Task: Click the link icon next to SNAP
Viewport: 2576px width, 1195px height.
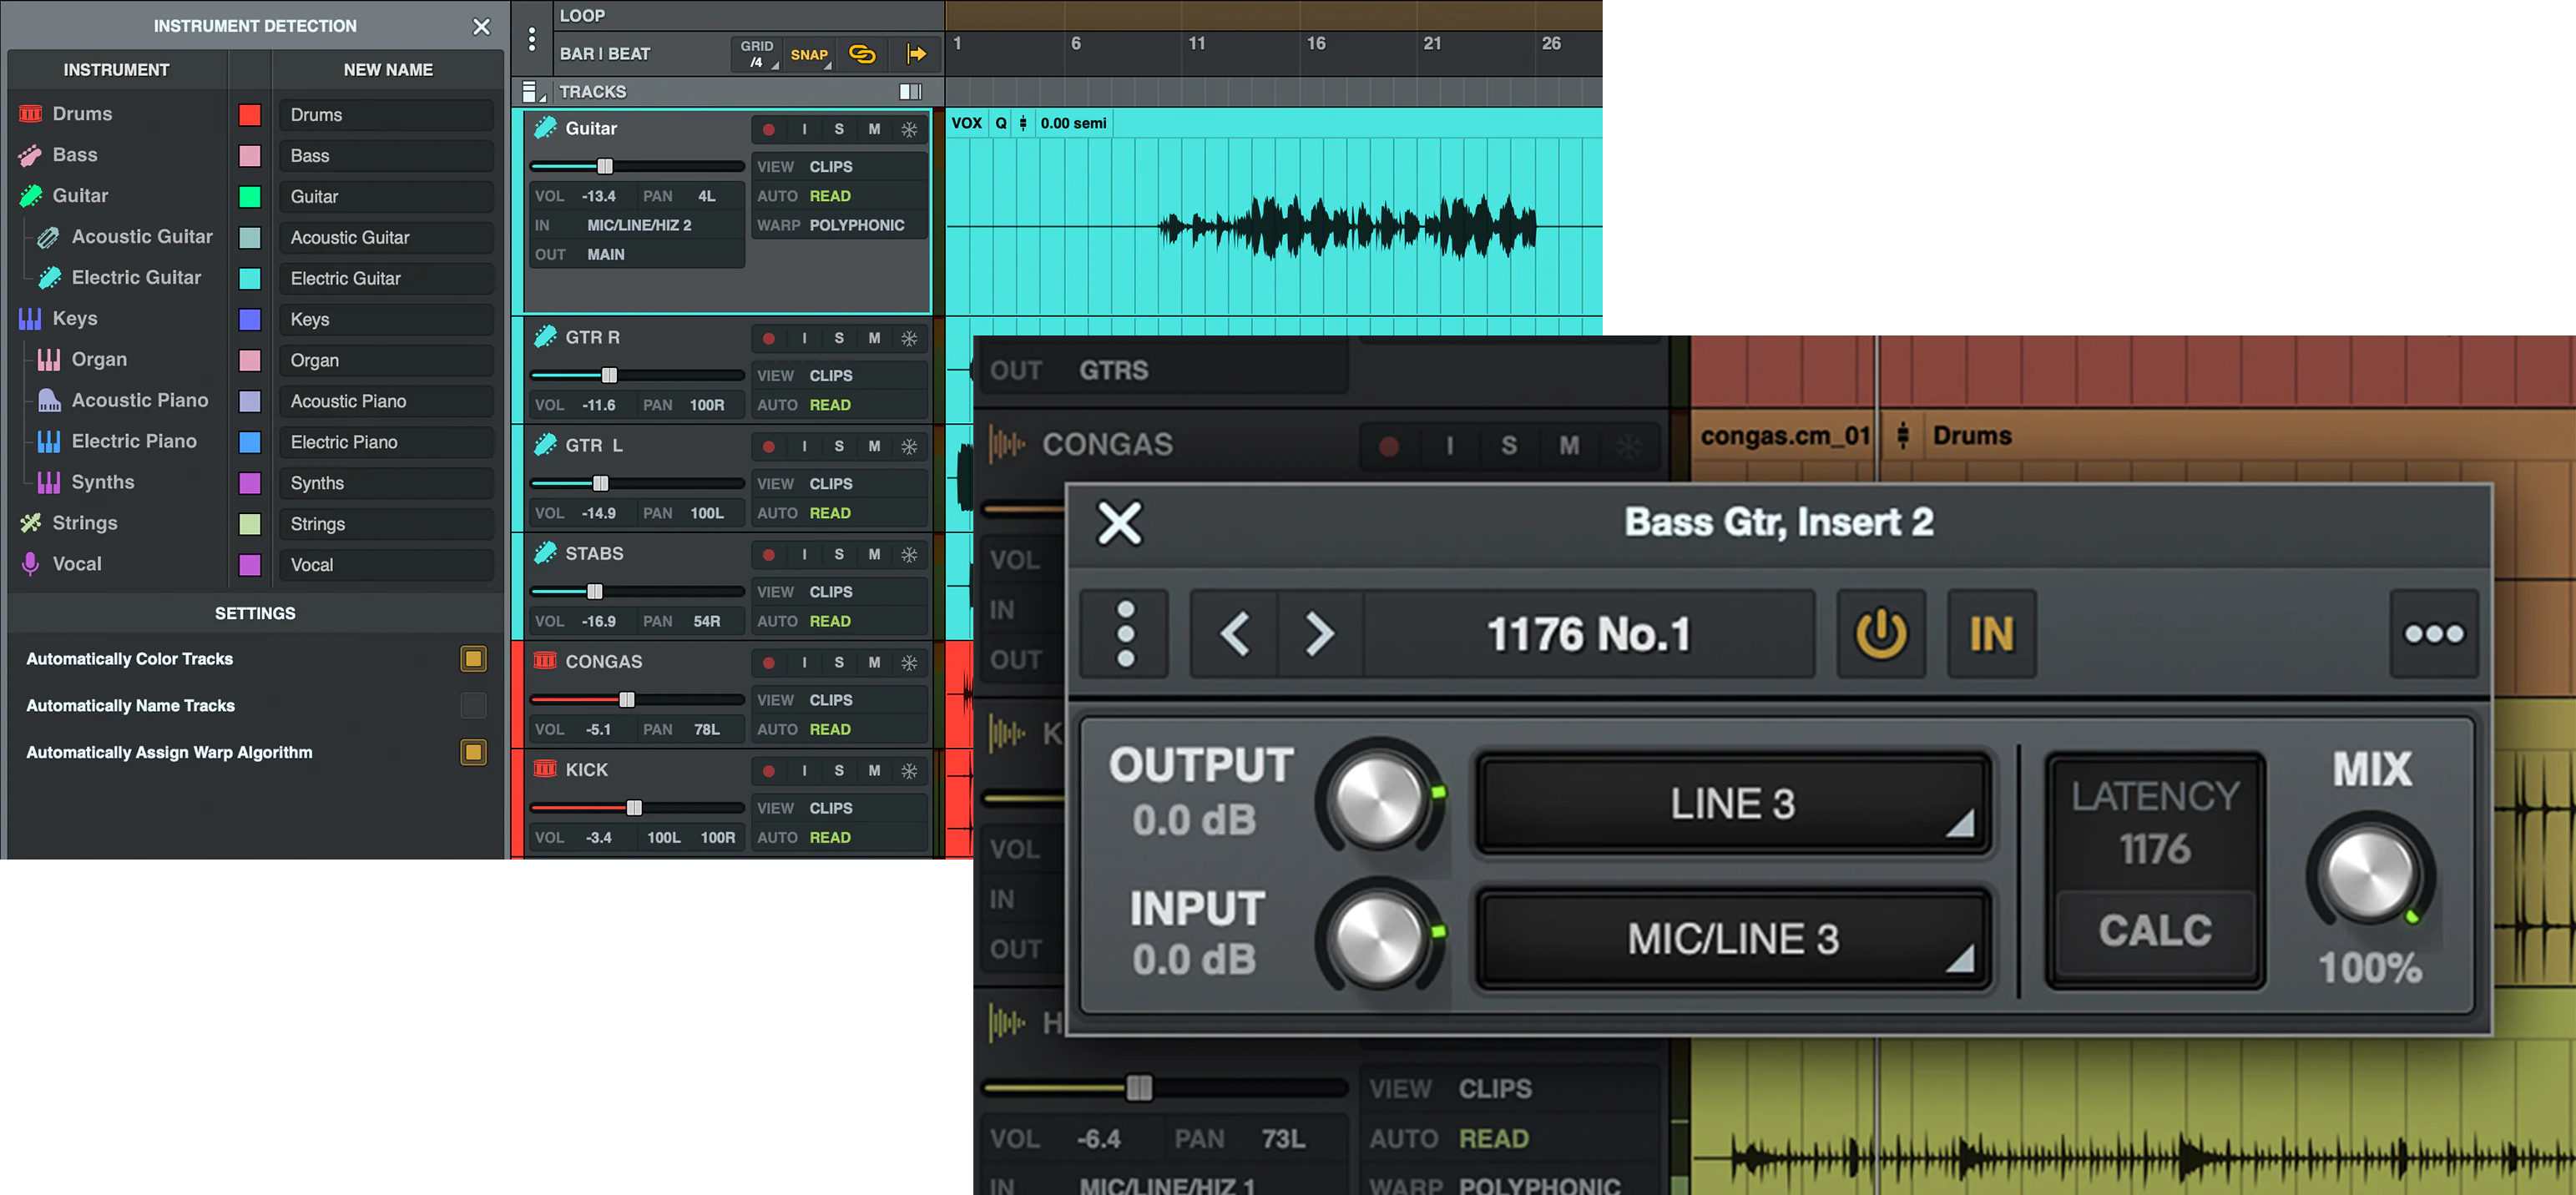Action: pyautogui.click(x=861, y=54)
